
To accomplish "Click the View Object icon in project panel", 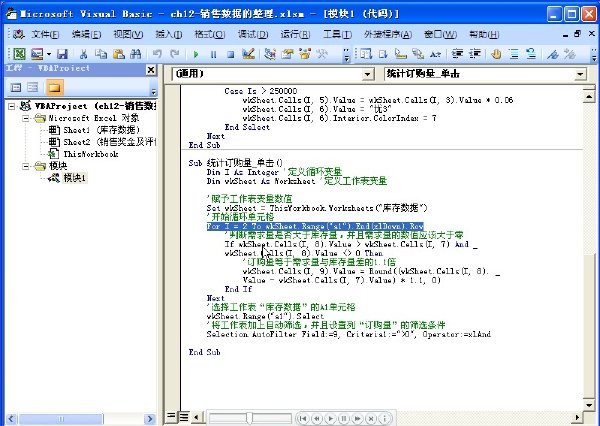I will point(33,88).
